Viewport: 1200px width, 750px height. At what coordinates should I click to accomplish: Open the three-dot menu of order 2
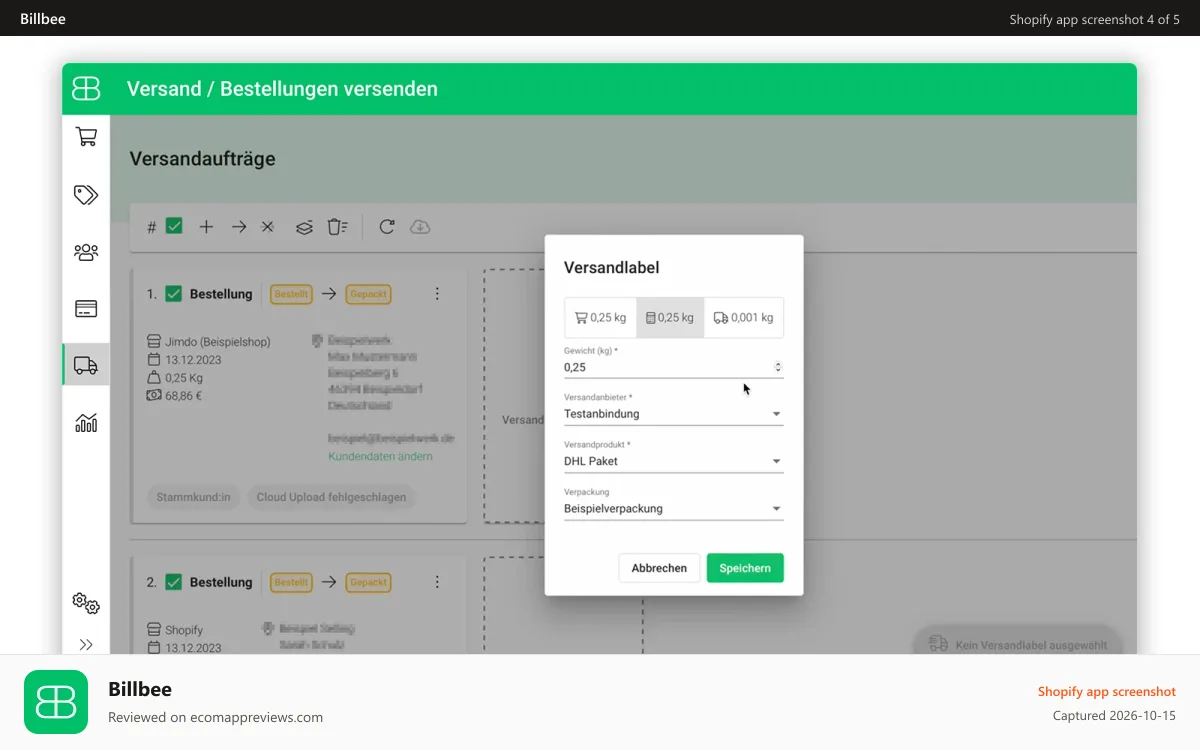click(437, 582)
